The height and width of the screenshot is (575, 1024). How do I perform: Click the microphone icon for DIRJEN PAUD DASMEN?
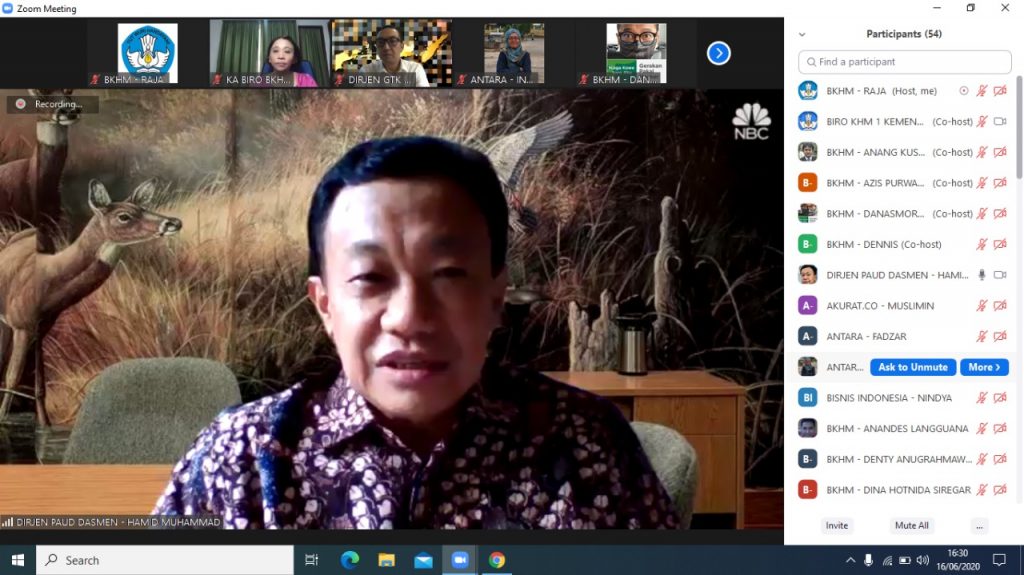pyautogui.click(x=982, y=275)
